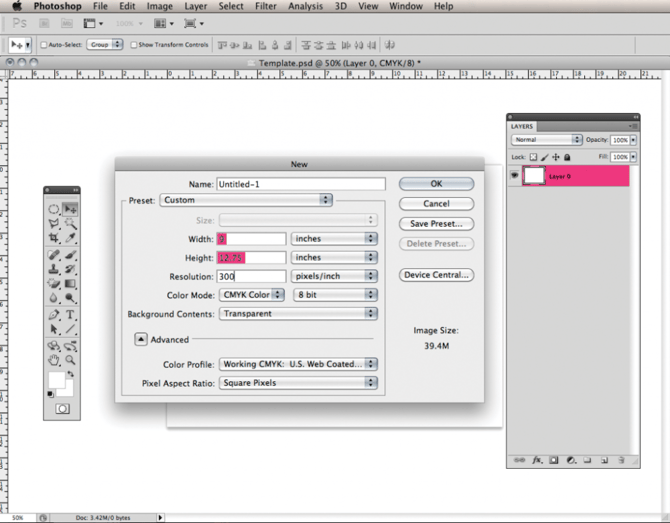The image size is (670, 523).
Task: Select the History Brush tool
Action: (70, 269)
